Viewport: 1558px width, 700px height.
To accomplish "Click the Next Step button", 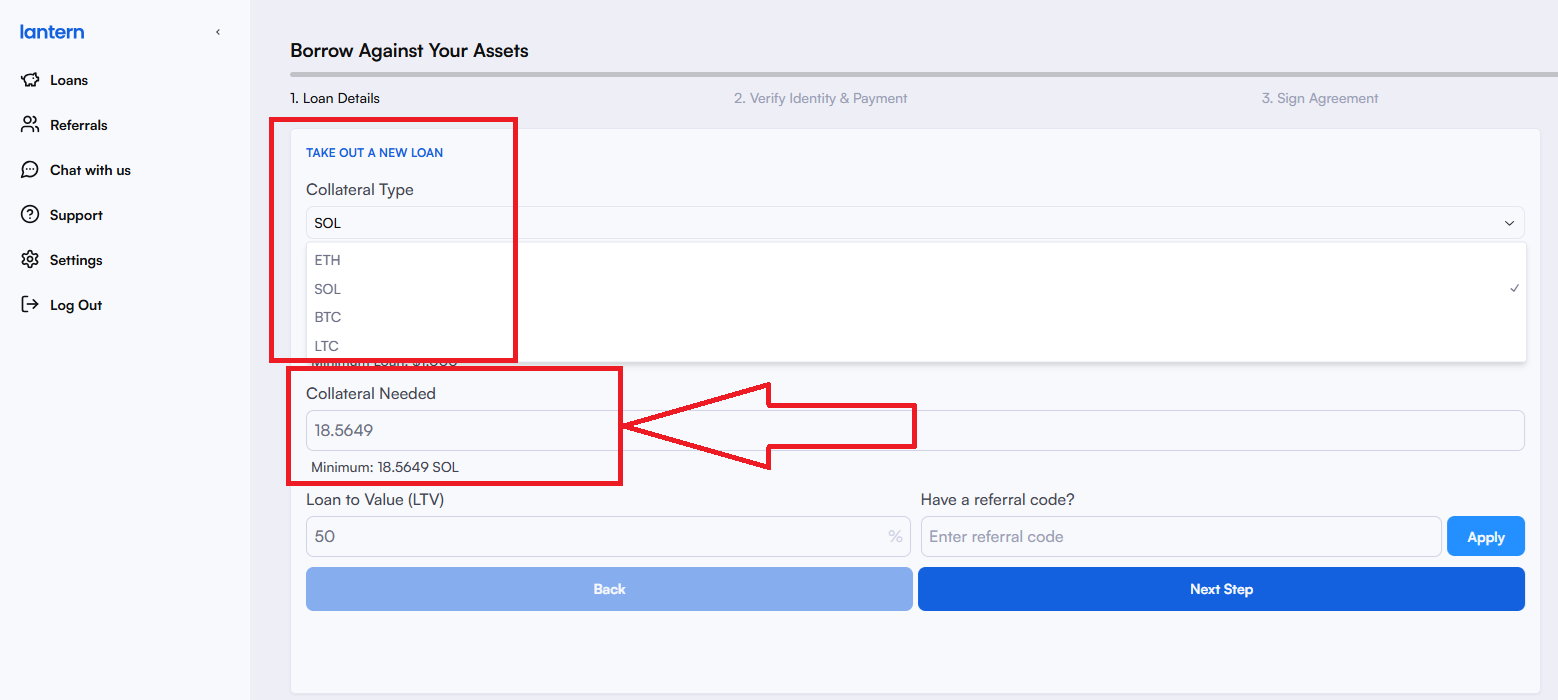I will 1221,588.
